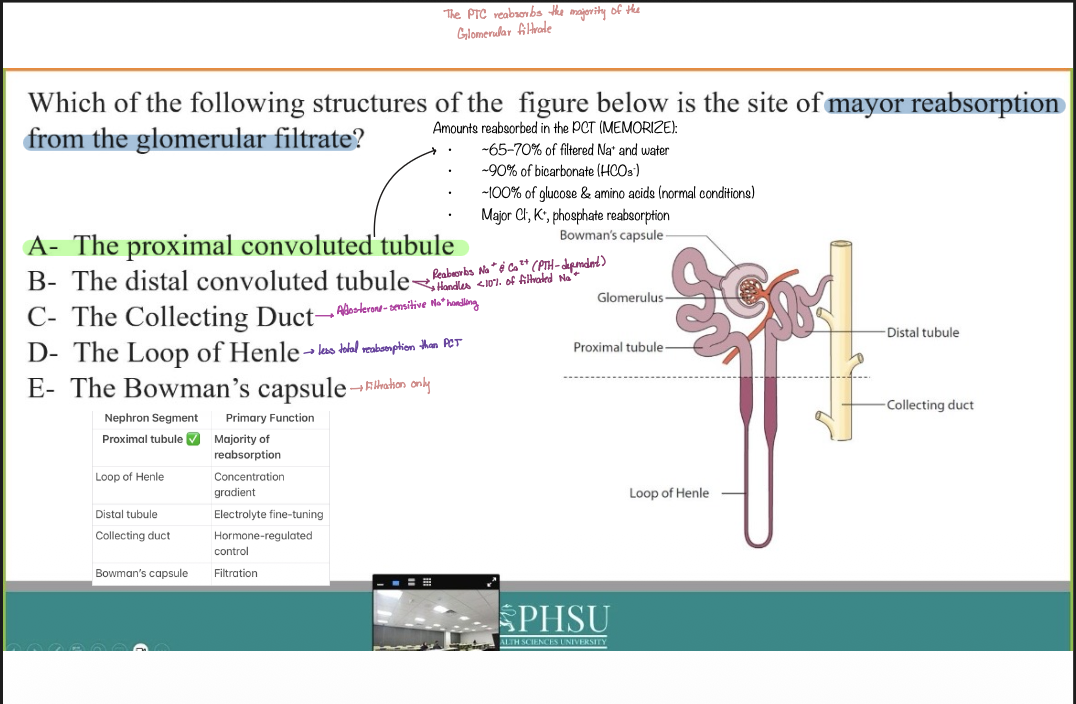
Task: Click the classroom video thumbnail
Action: [436, 620]
